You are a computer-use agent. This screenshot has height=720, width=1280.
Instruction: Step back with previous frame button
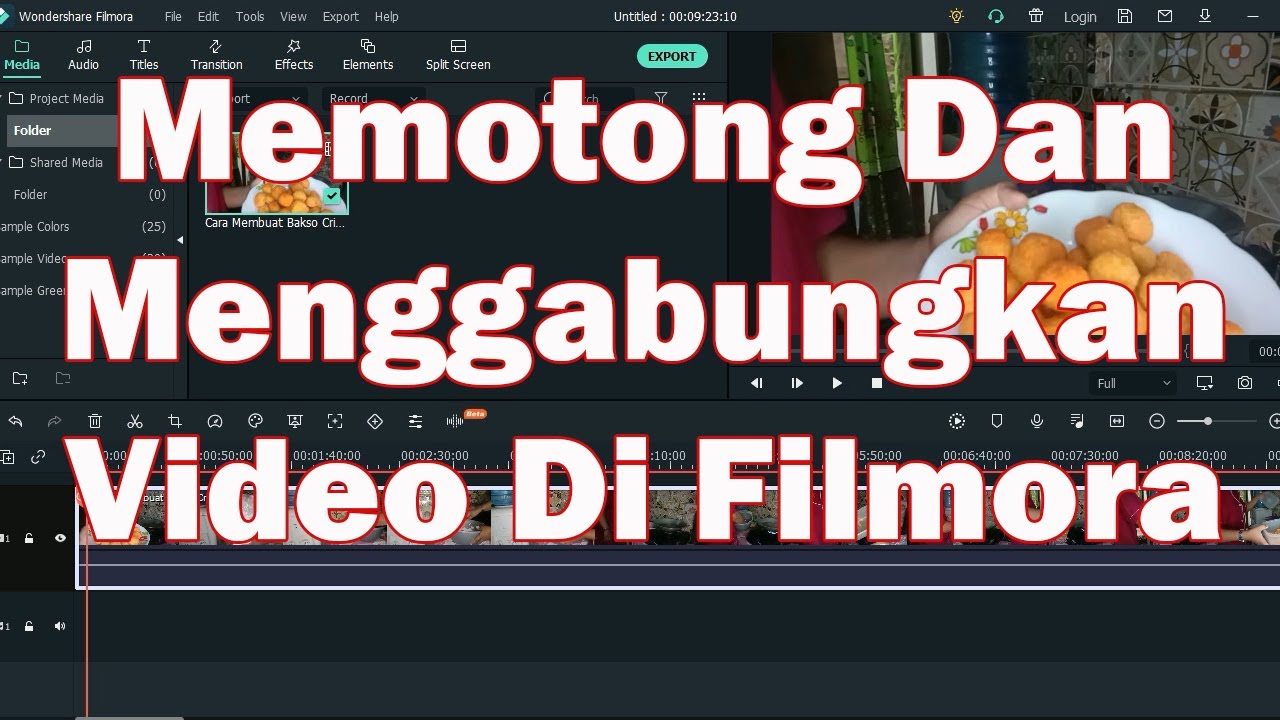[757, 383]
